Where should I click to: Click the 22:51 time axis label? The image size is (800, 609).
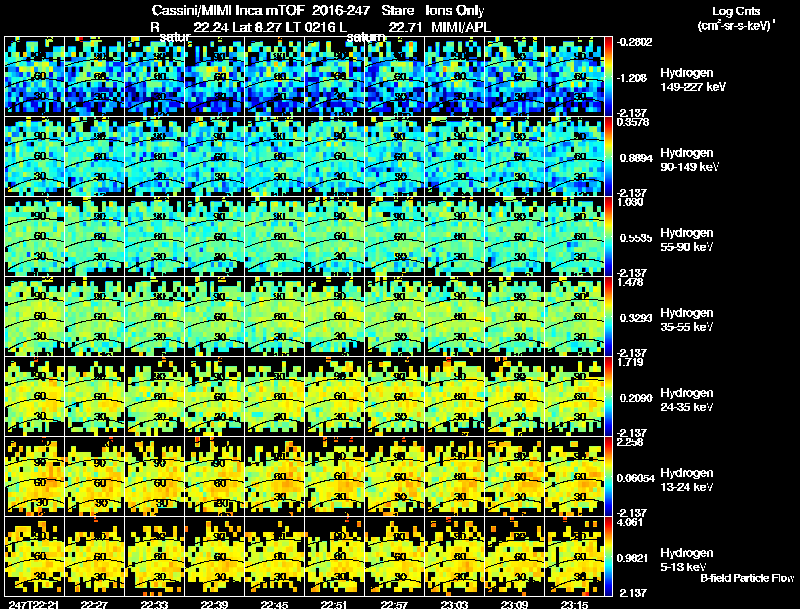(x=334, y=604)
